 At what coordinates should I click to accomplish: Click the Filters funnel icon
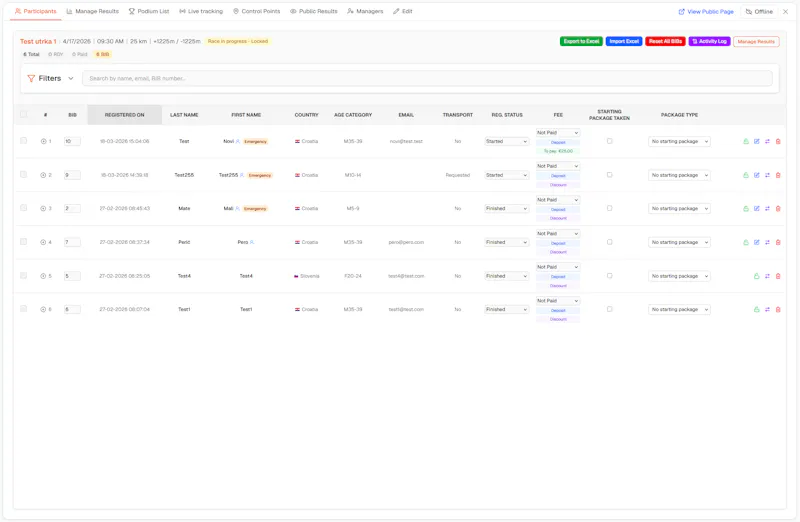point(31,79)
